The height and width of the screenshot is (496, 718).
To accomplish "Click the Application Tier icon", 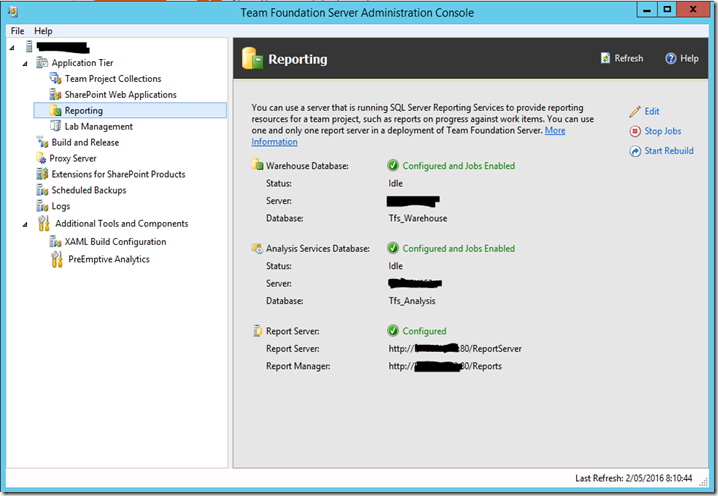I will click(x=42, y=62).
